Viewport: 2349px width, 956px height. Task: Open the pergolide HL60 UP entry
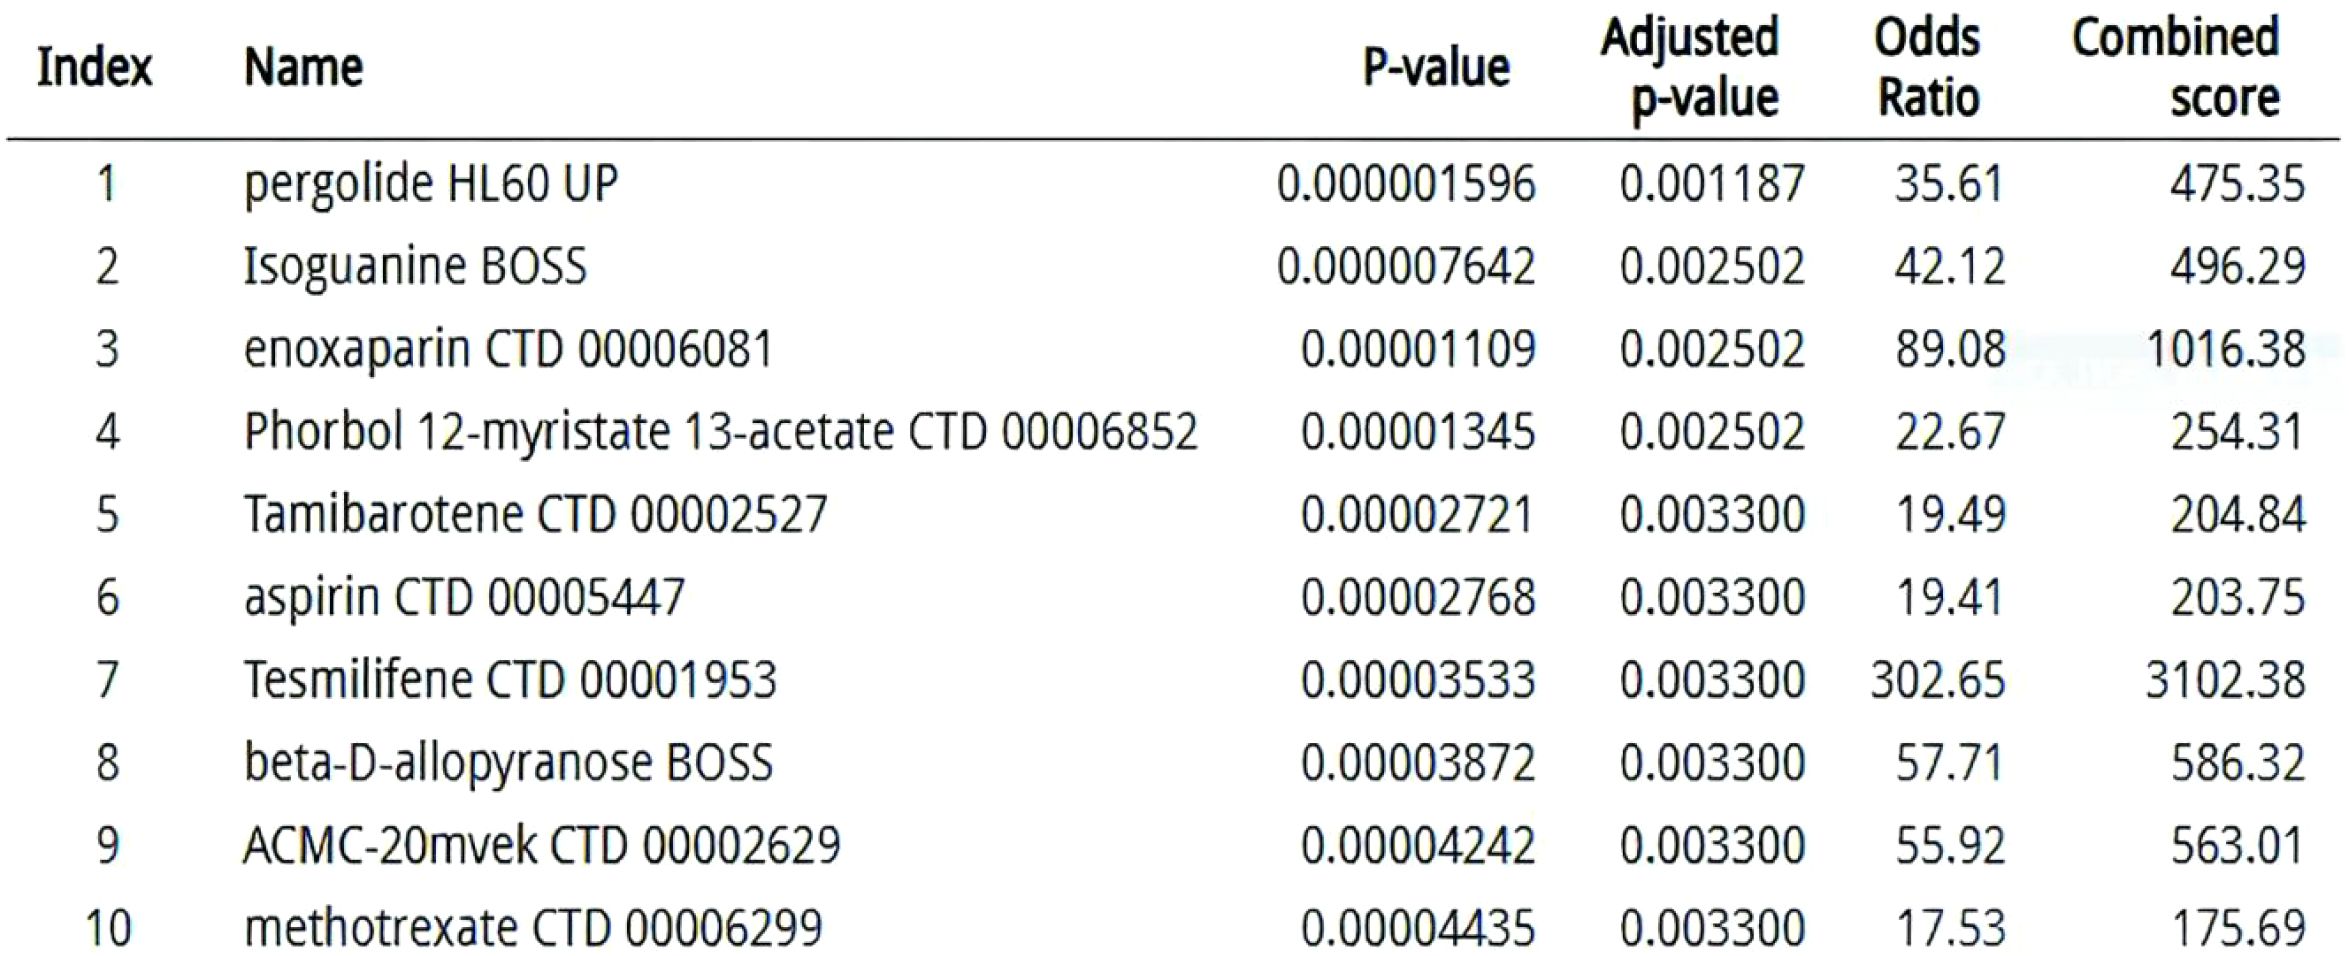tap(431, 184)
